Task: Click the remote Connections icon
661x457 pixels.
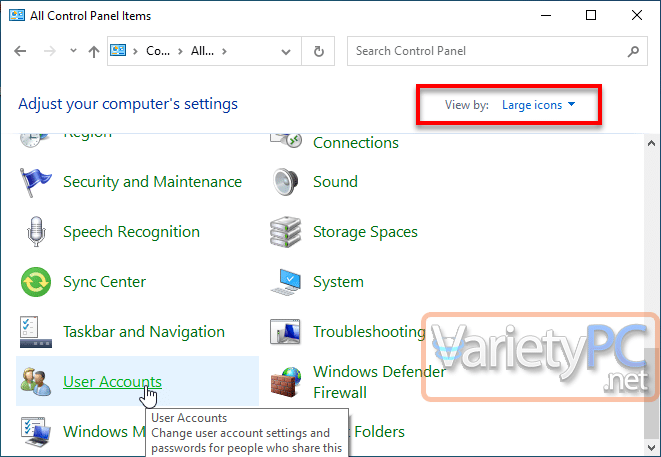Action: click(286, 140)
